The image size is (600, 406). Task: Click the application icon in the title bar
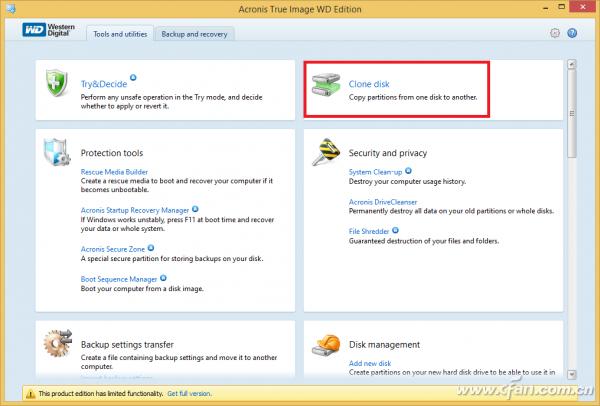coord(11,8)
